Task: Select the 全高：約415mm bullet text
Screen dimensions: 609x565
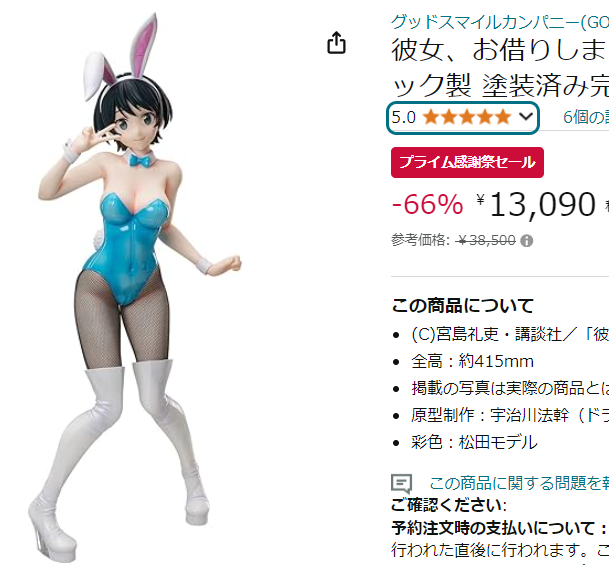Action: 473,362
